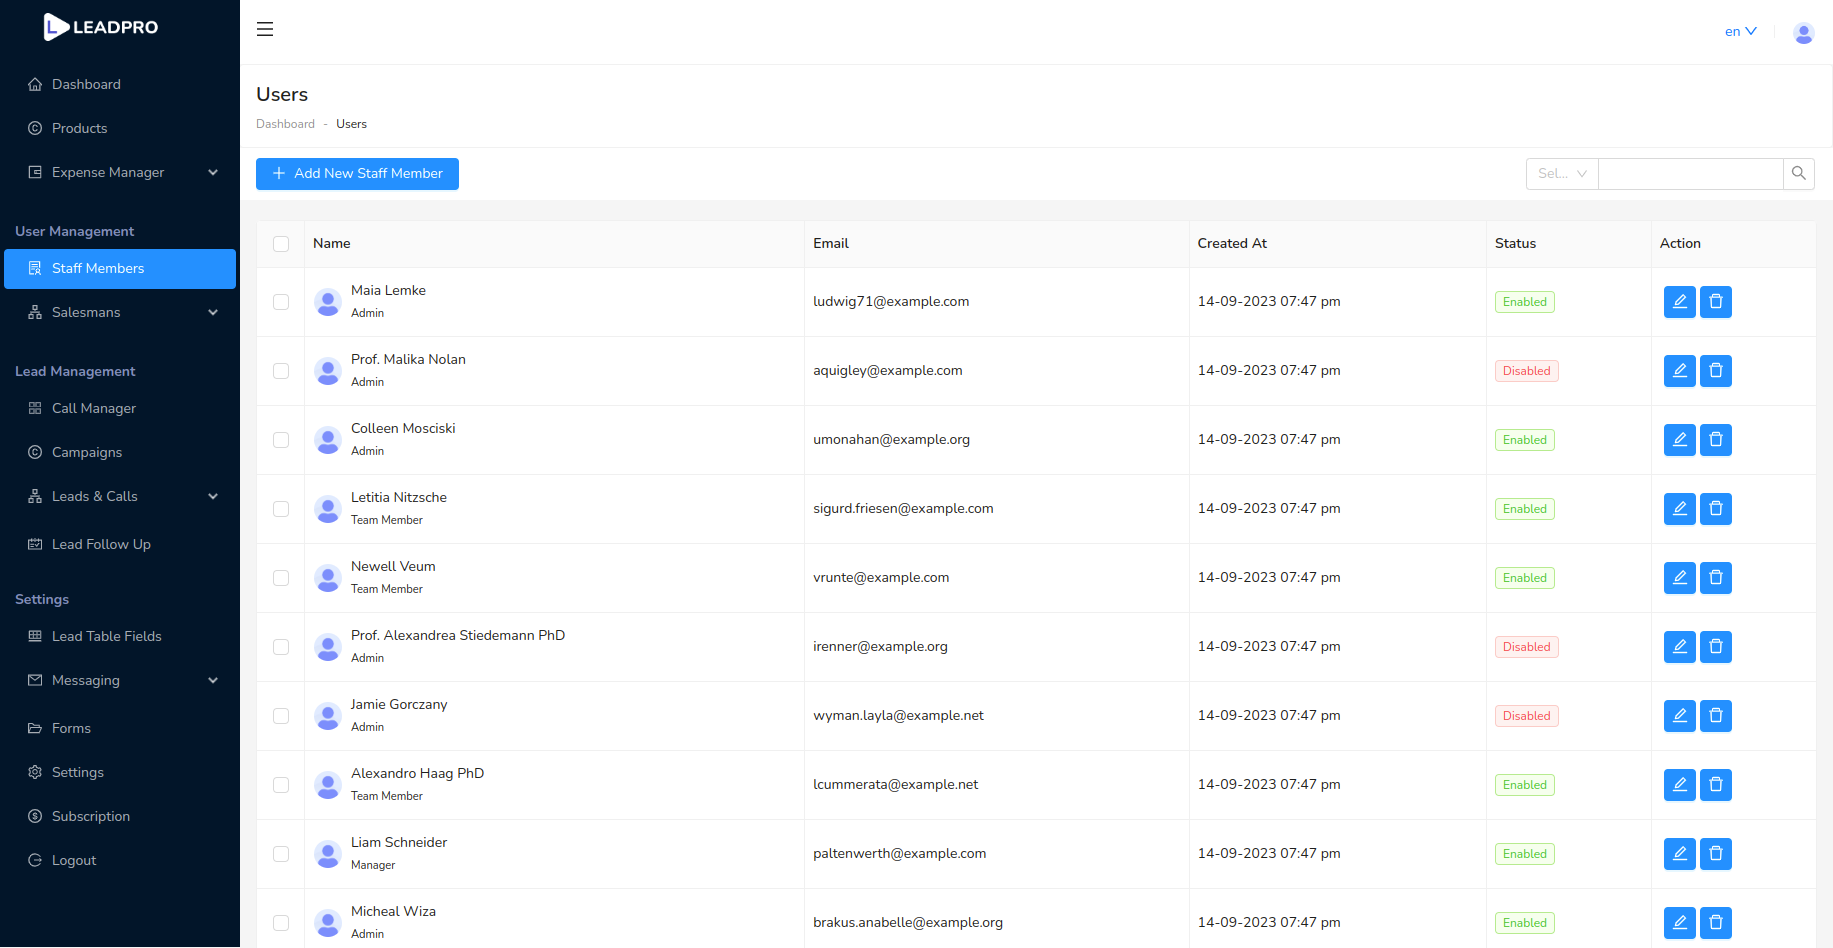
Task: Click the hamburger menu icon
Action: click(265, 29)
